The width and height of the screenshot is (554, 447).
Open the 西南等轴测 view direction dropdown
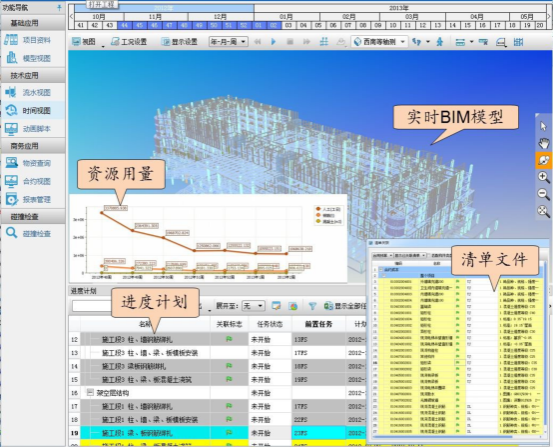tap(379, 42)
